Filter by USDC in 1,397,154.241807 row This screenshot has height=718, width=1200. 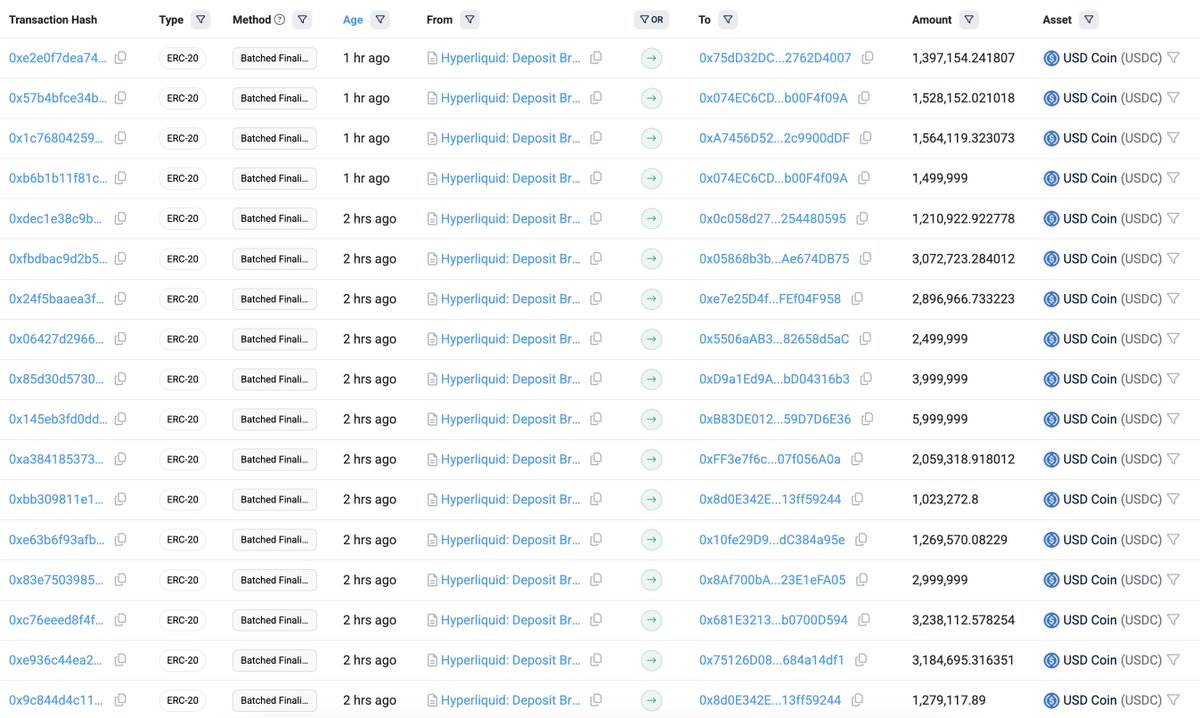point(1174,58)
